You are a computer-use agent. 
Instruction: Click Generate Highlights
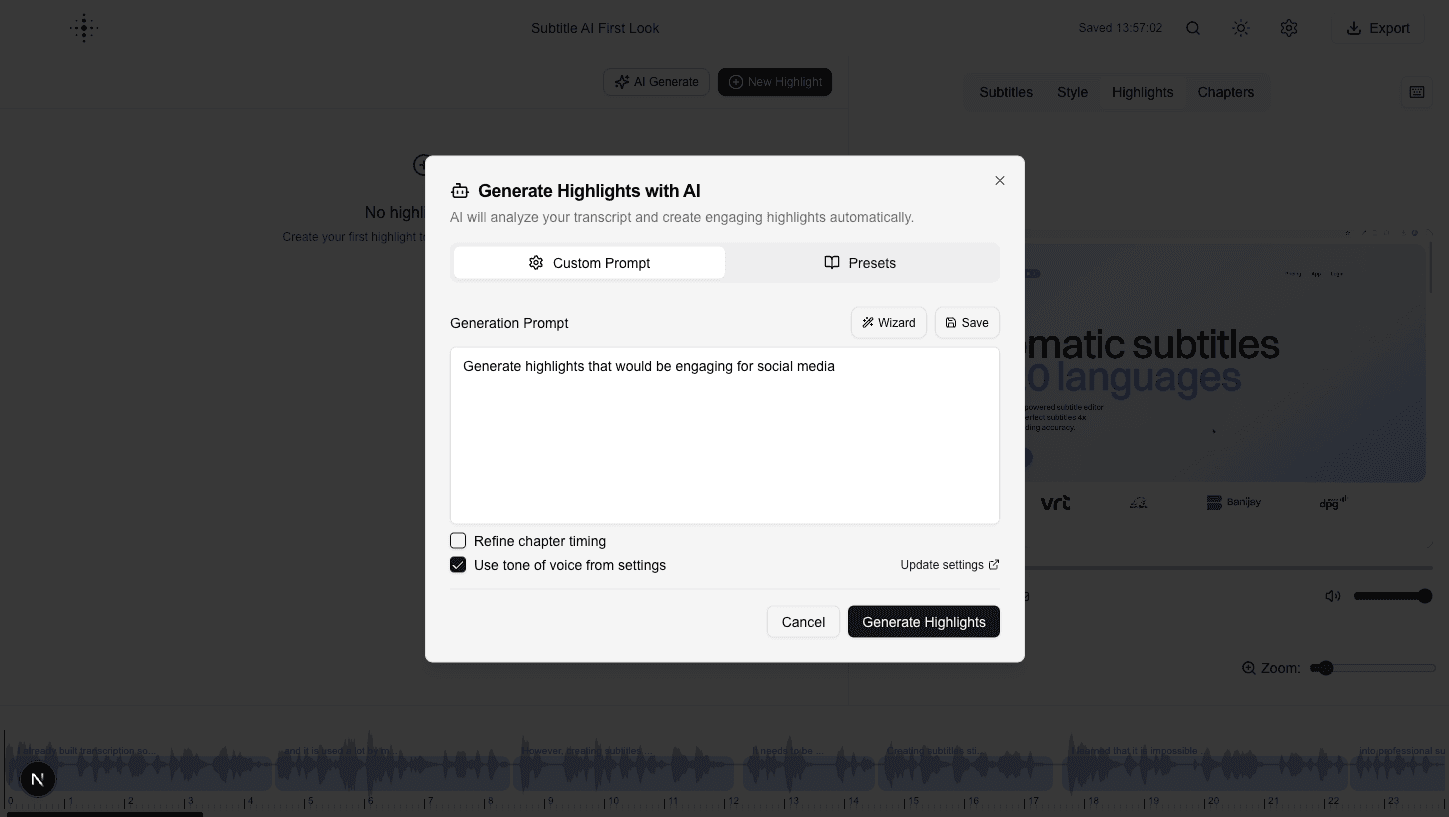pos(923,621)
